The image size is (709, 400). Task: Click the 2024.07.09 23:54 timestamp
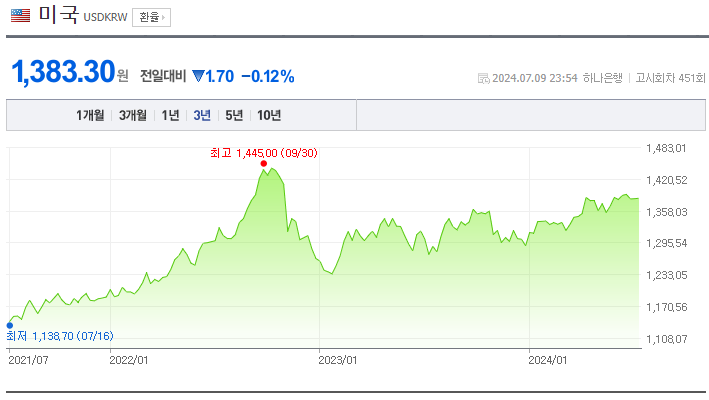point(534,78)
